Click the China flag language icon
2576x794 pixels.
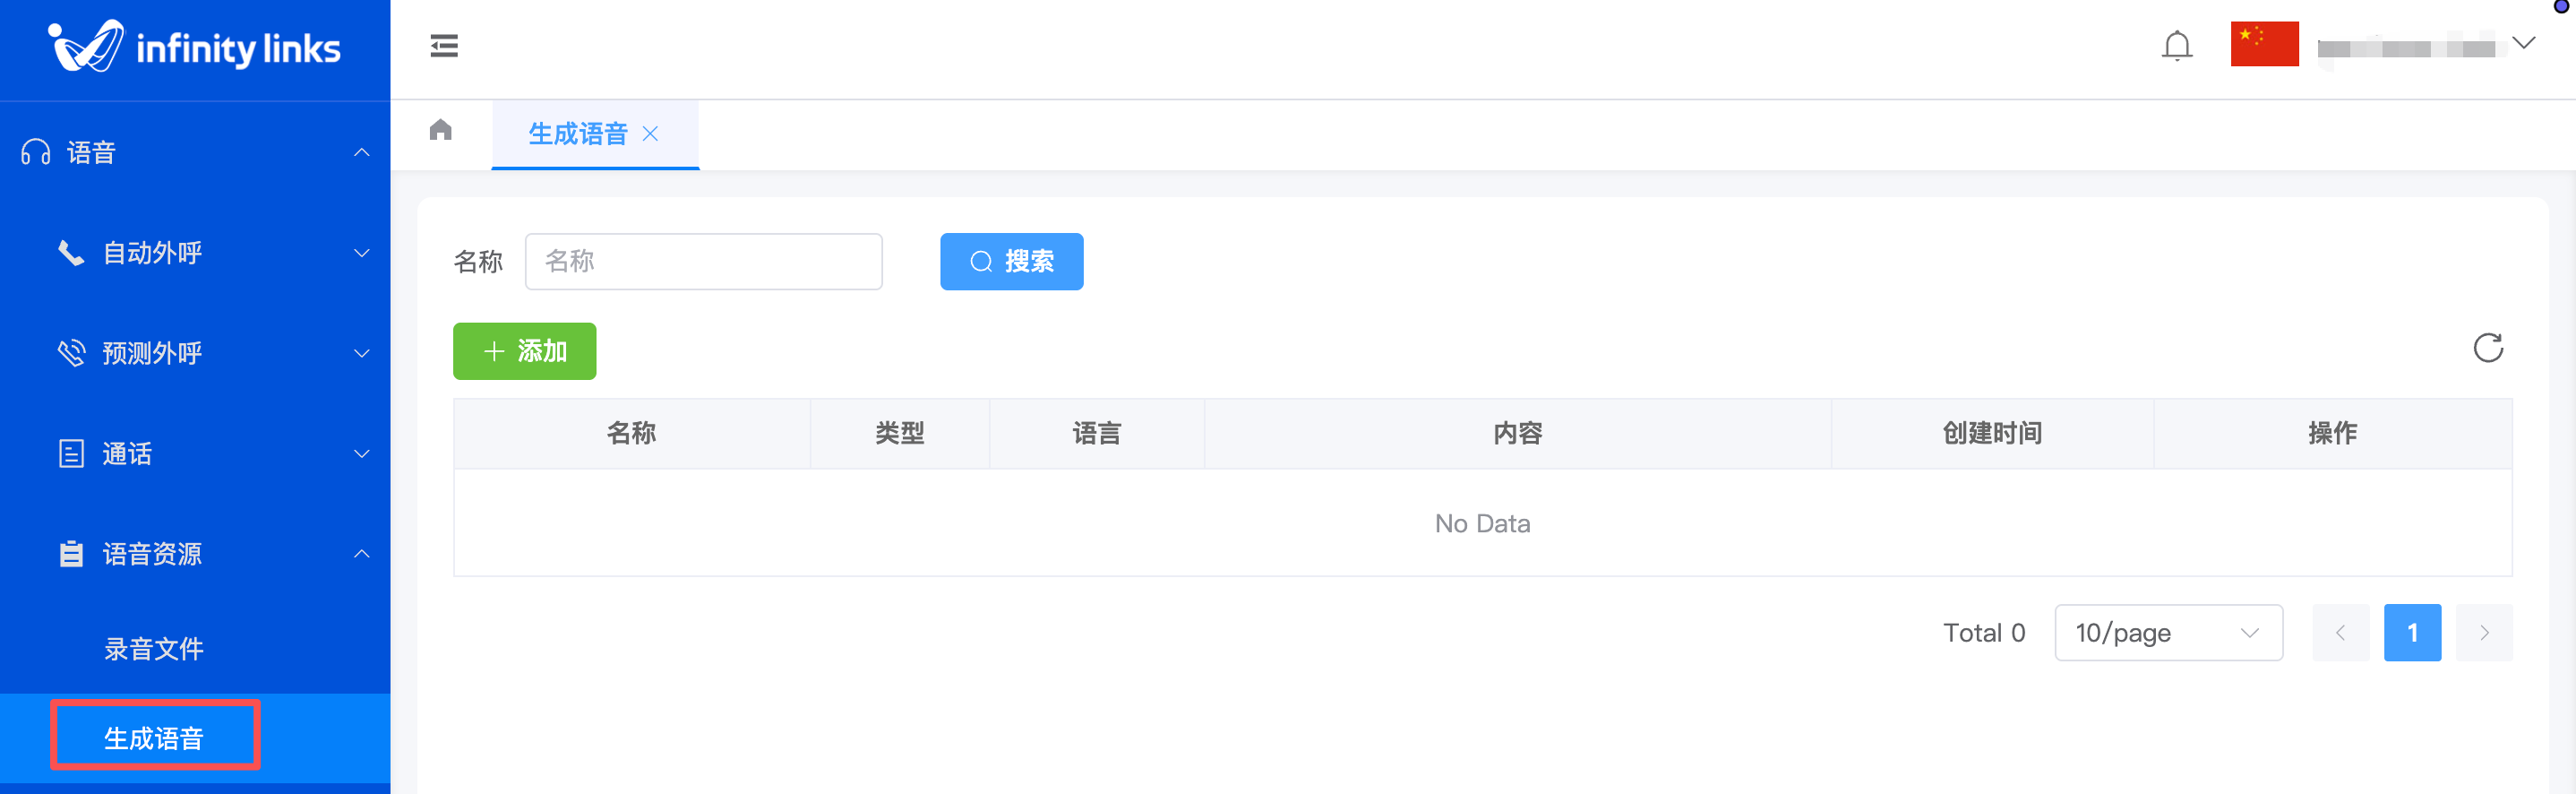click(2263, 44)
